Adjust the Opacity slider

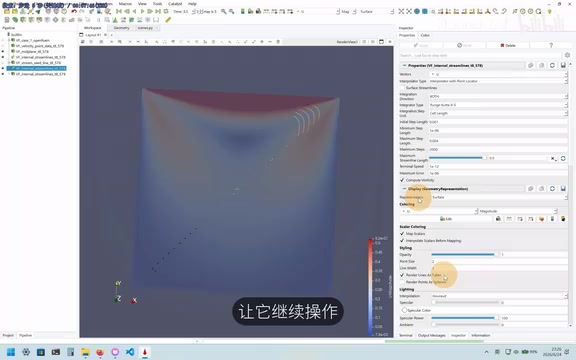(x=464, y=254)
